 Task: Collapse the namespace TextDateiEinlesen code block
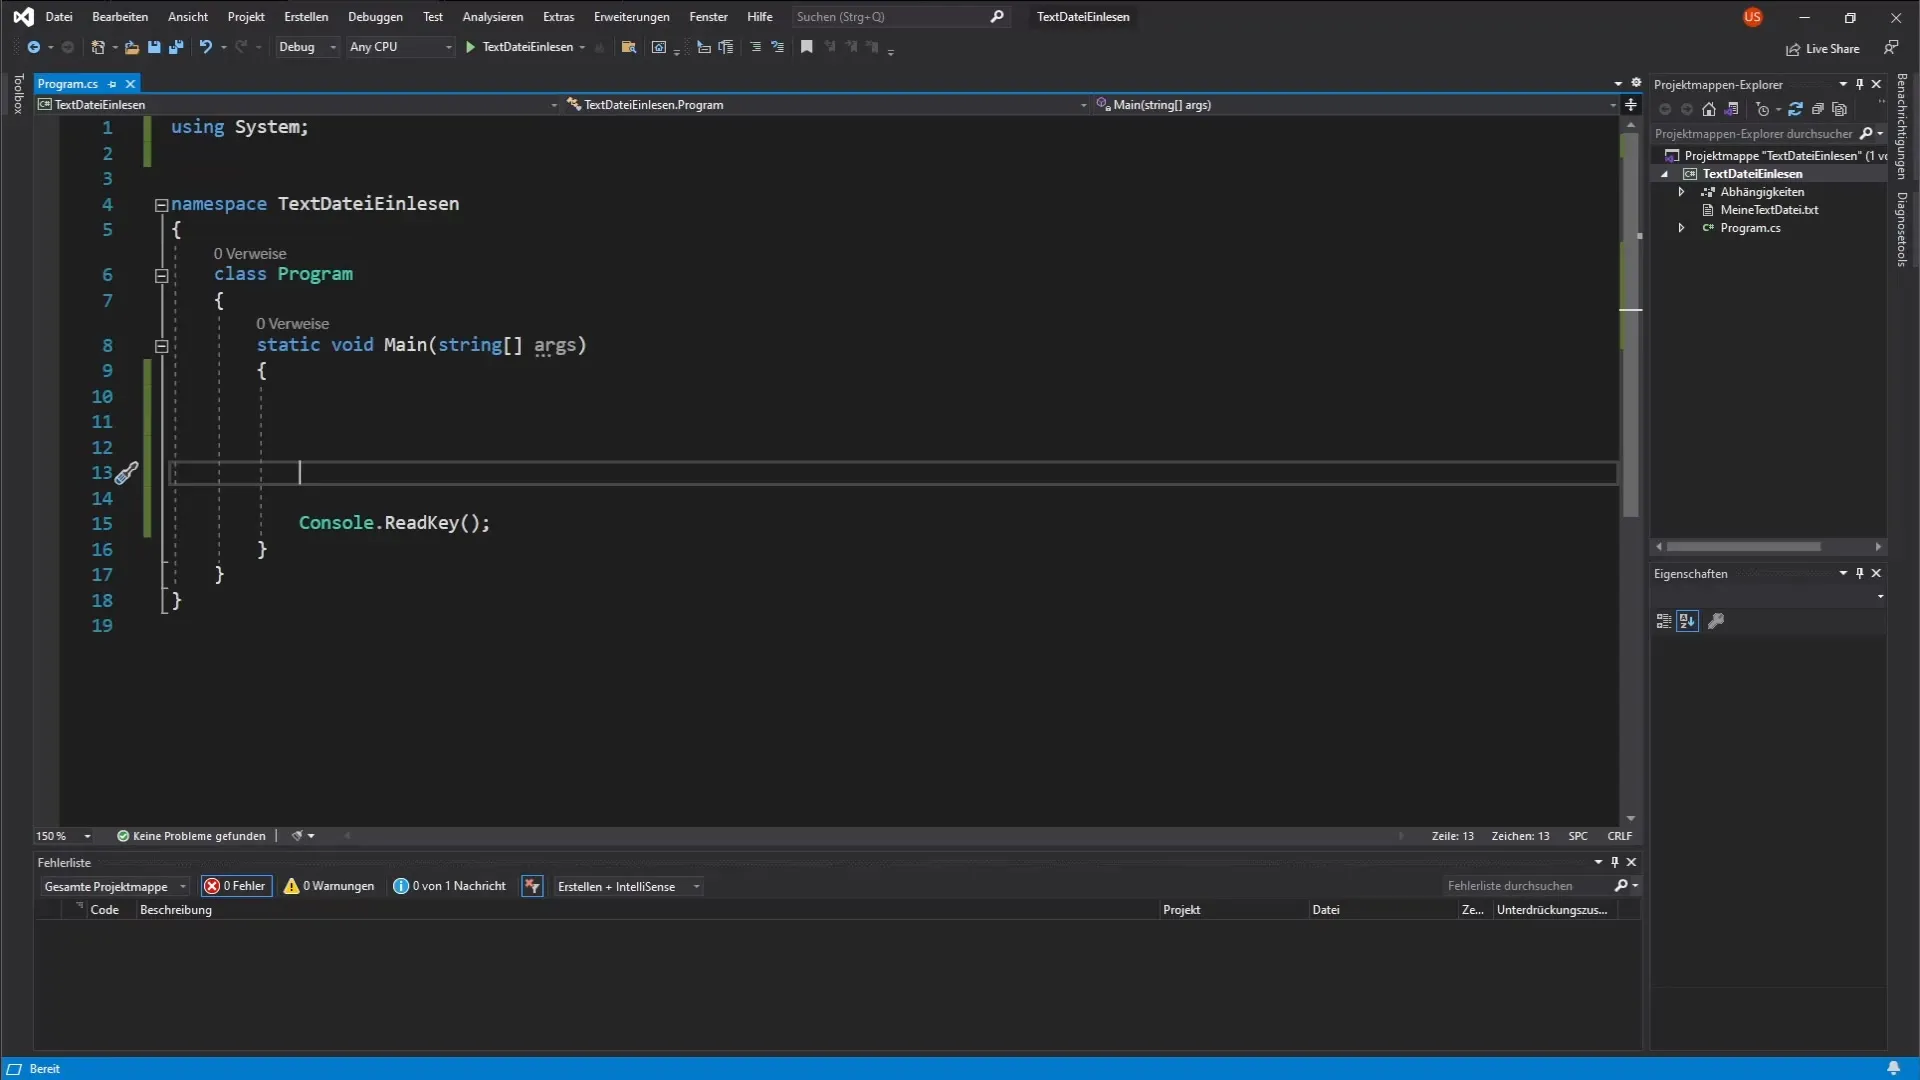point(161,205)
